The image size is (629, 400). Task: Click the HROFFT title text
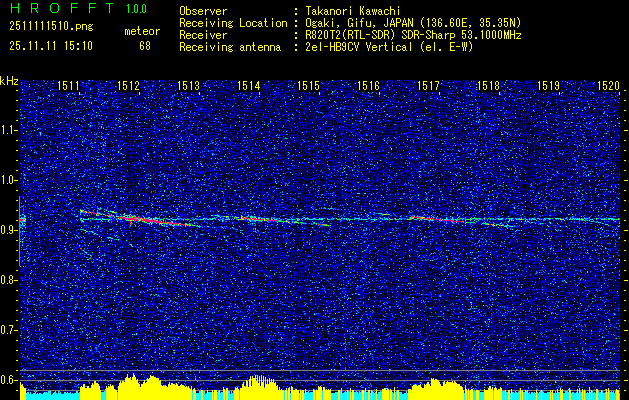coord(55,10)
